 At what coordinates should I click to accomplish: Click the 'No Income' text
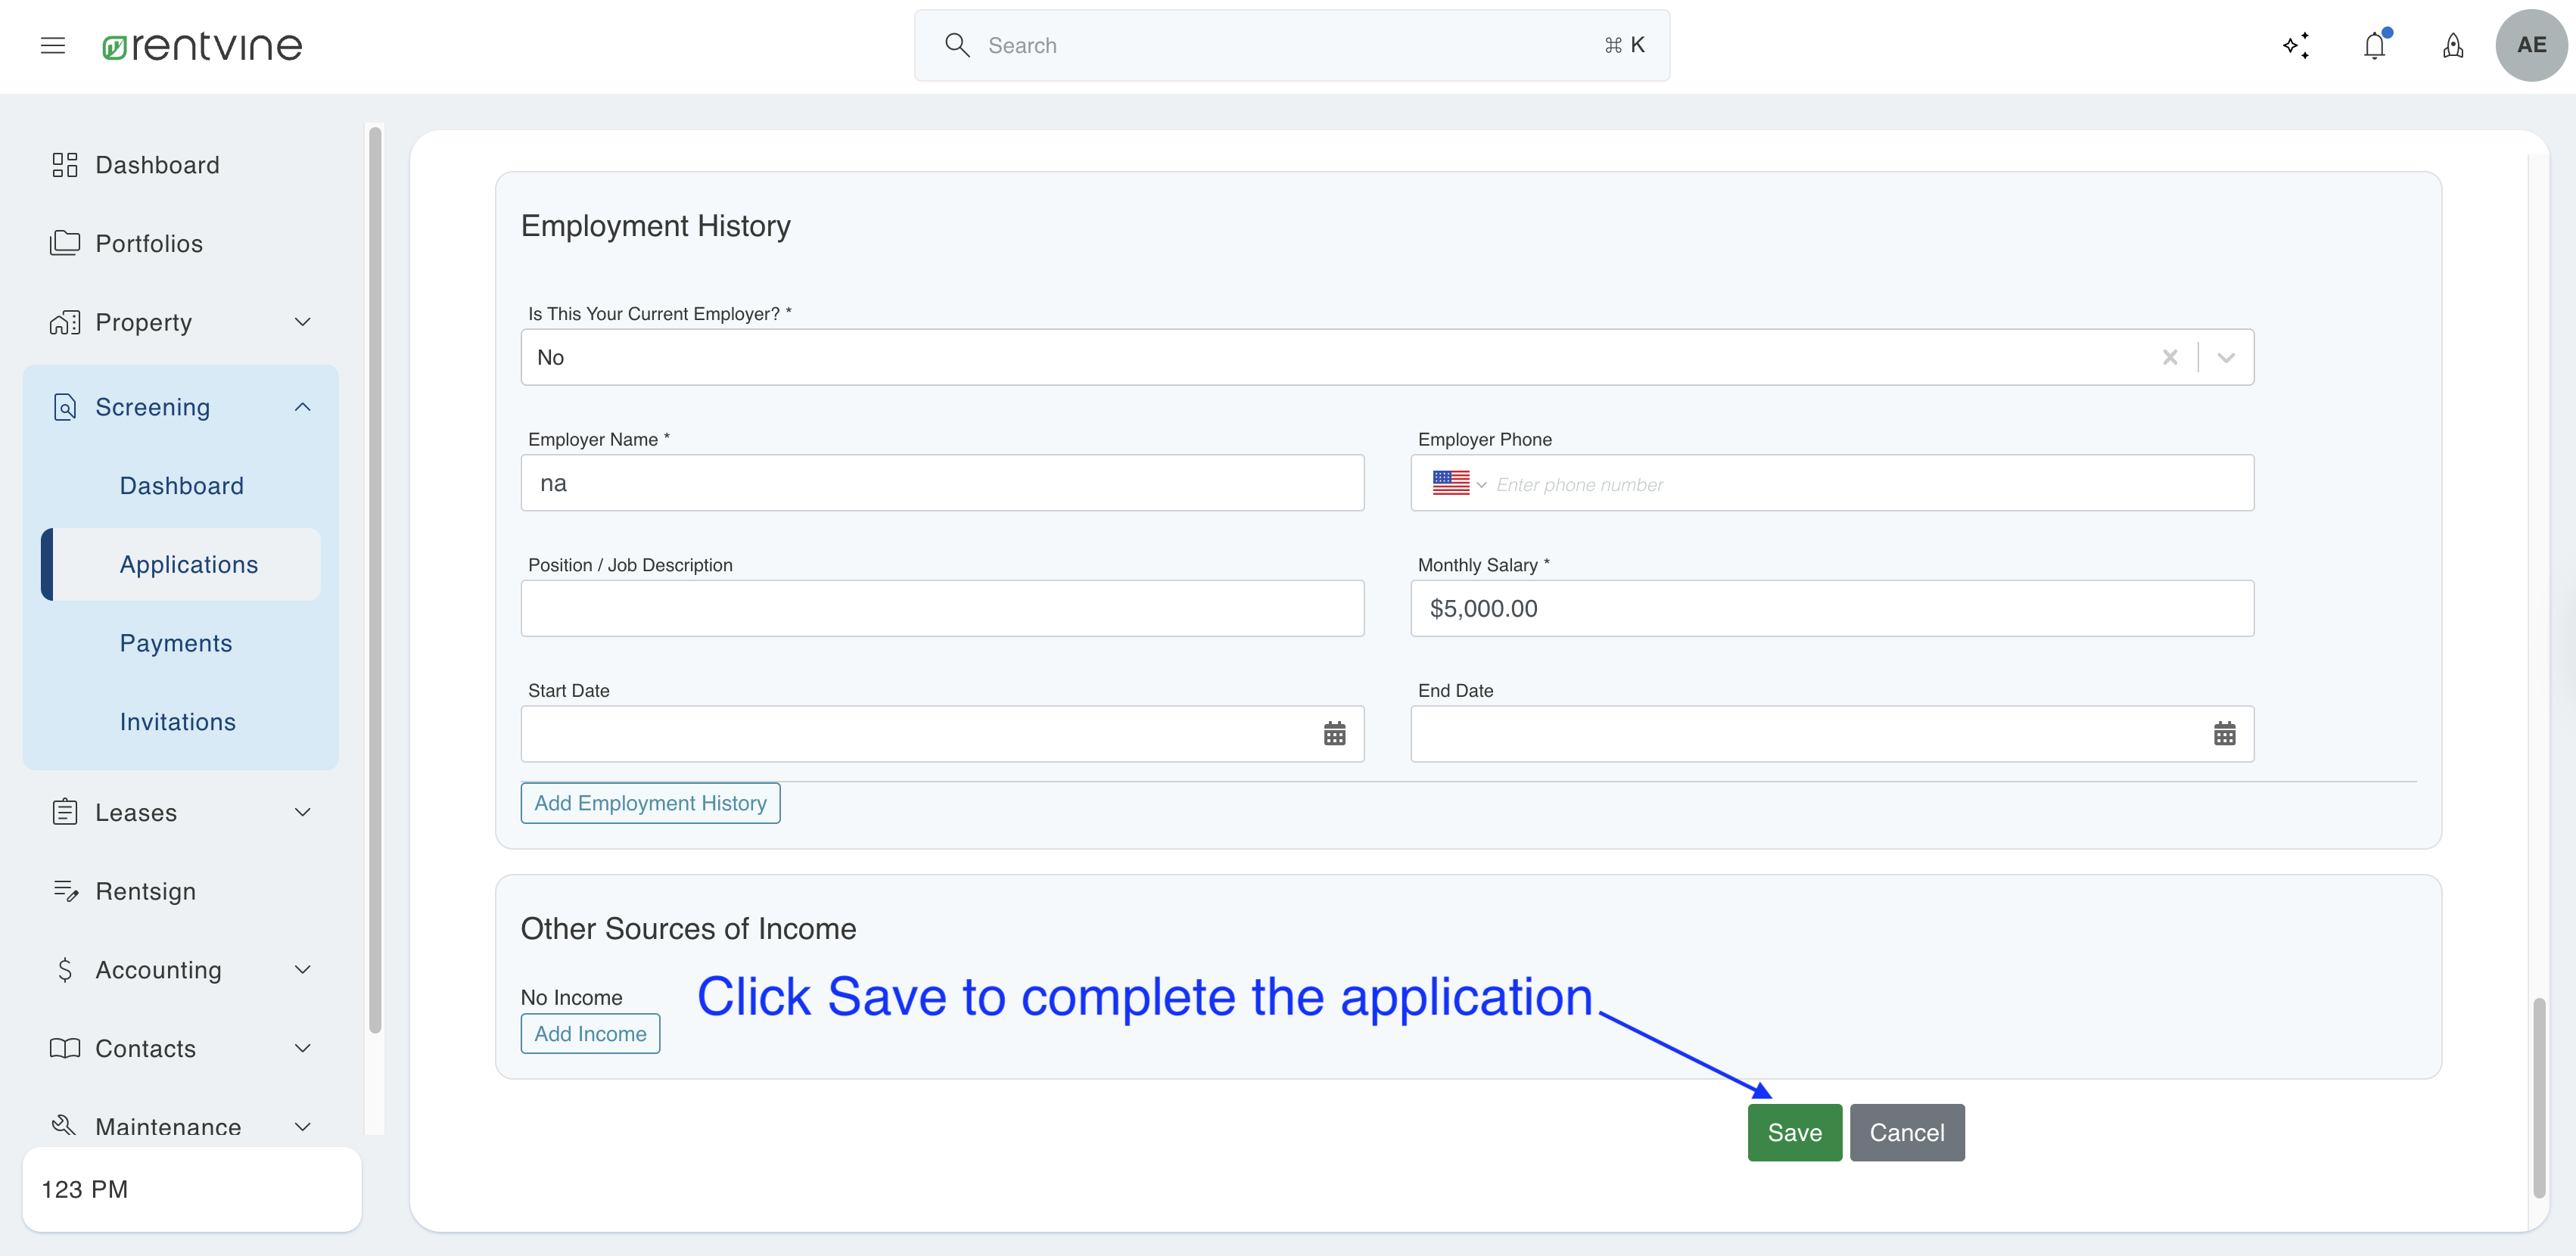571,997
